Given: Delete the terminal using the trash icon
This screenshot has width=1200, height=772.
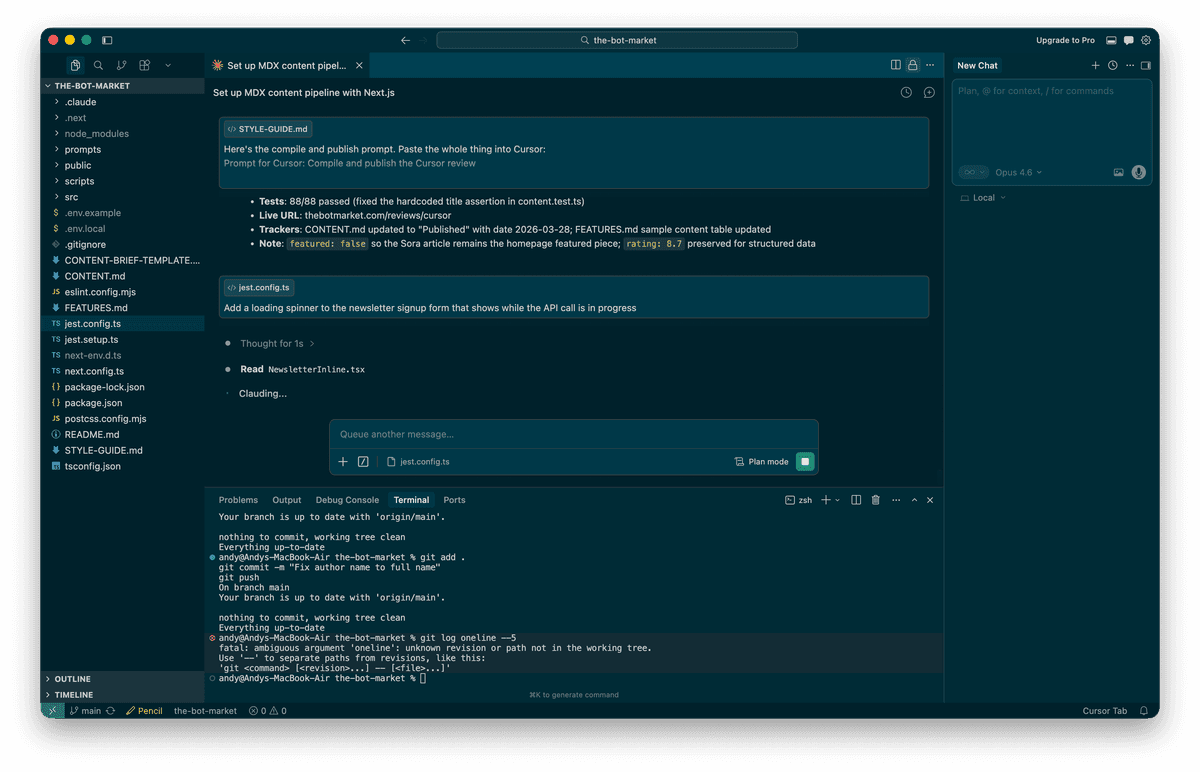Looking at the screenshot, I should tap(875, 500).
